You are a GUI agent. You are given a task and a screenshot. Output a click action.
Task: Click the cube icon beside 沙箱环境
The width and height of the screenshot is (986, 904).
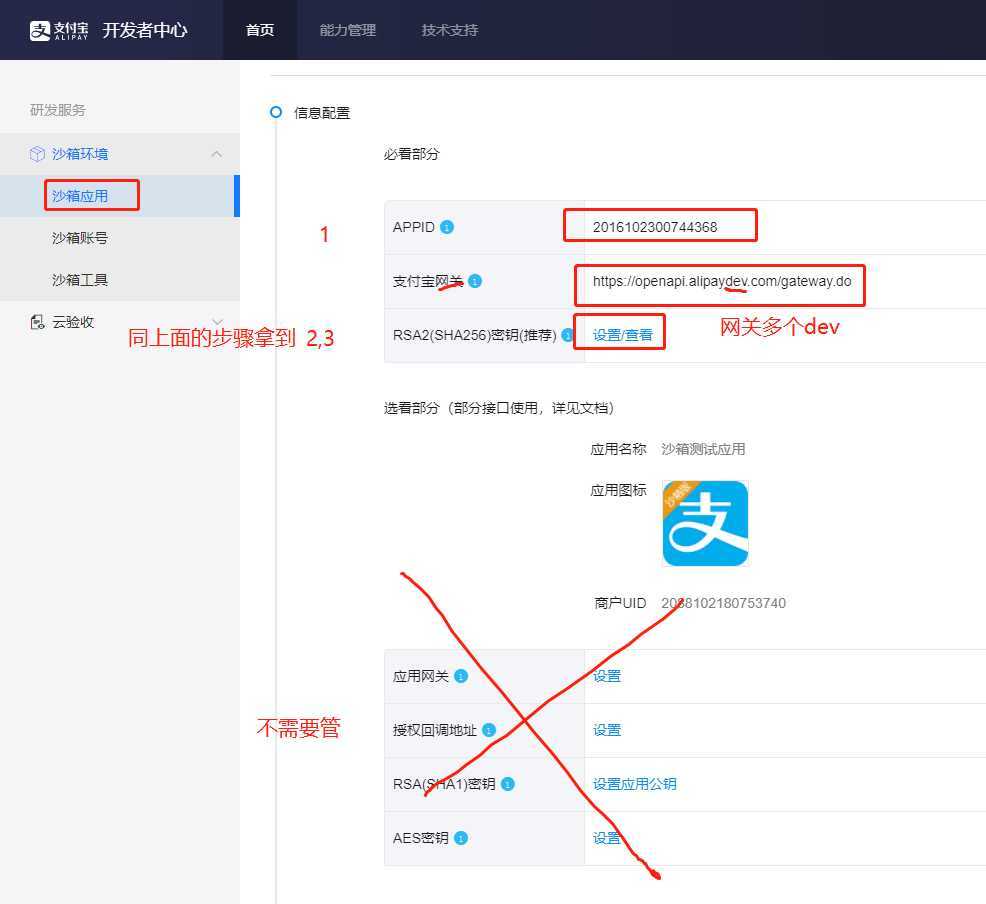click(38, 154)
